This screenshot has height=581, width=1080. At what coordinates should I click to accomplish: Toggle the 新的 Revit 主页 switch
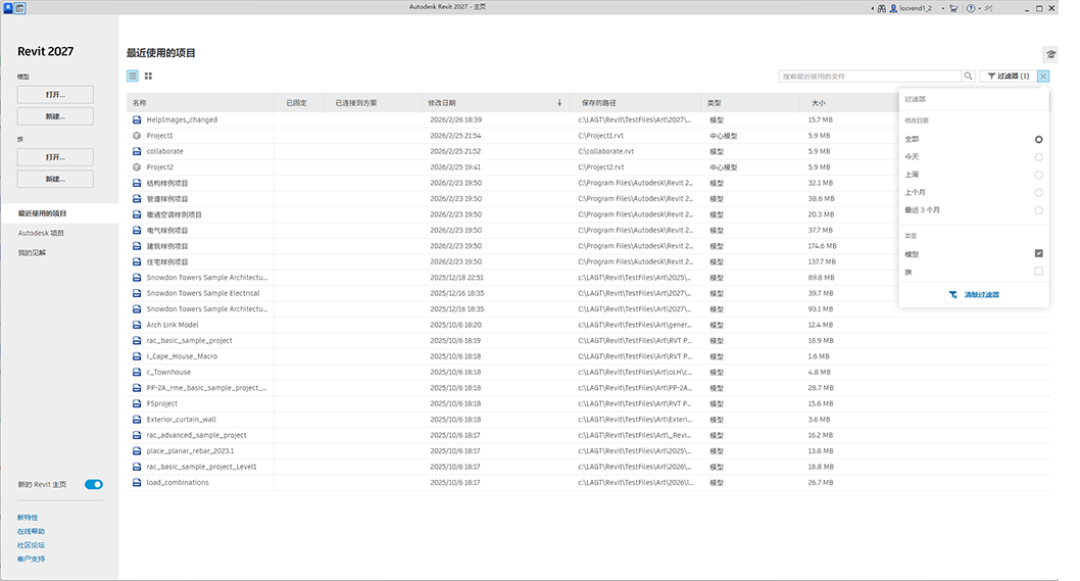(94, 485)
